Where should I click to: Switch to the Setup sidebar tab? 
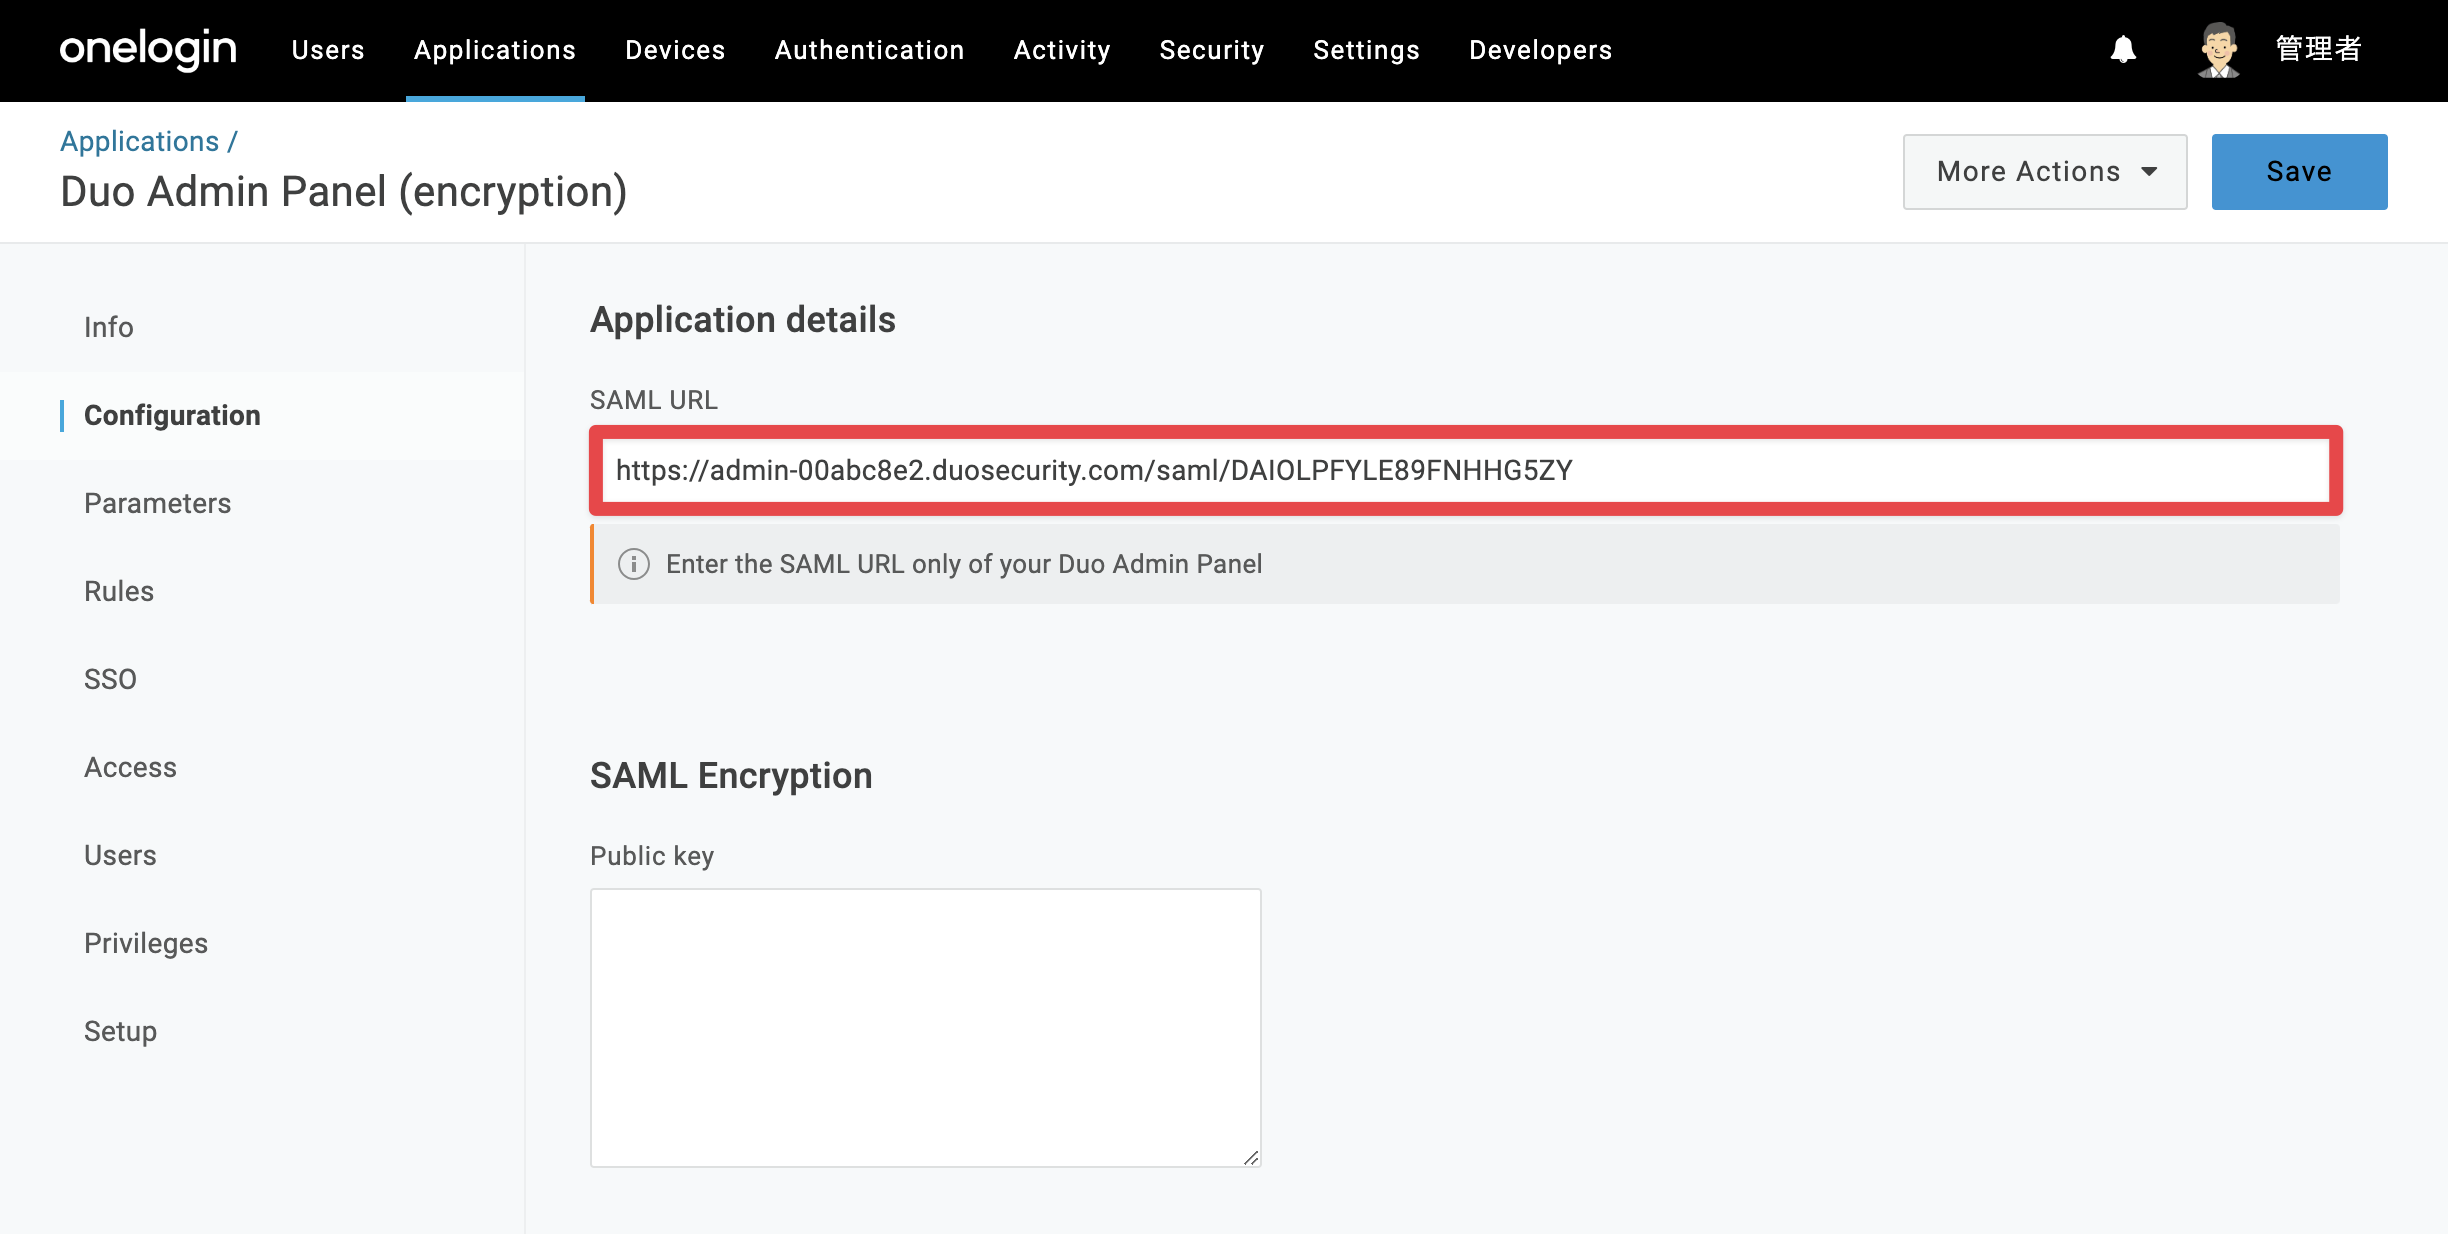tap(120, 1031)
